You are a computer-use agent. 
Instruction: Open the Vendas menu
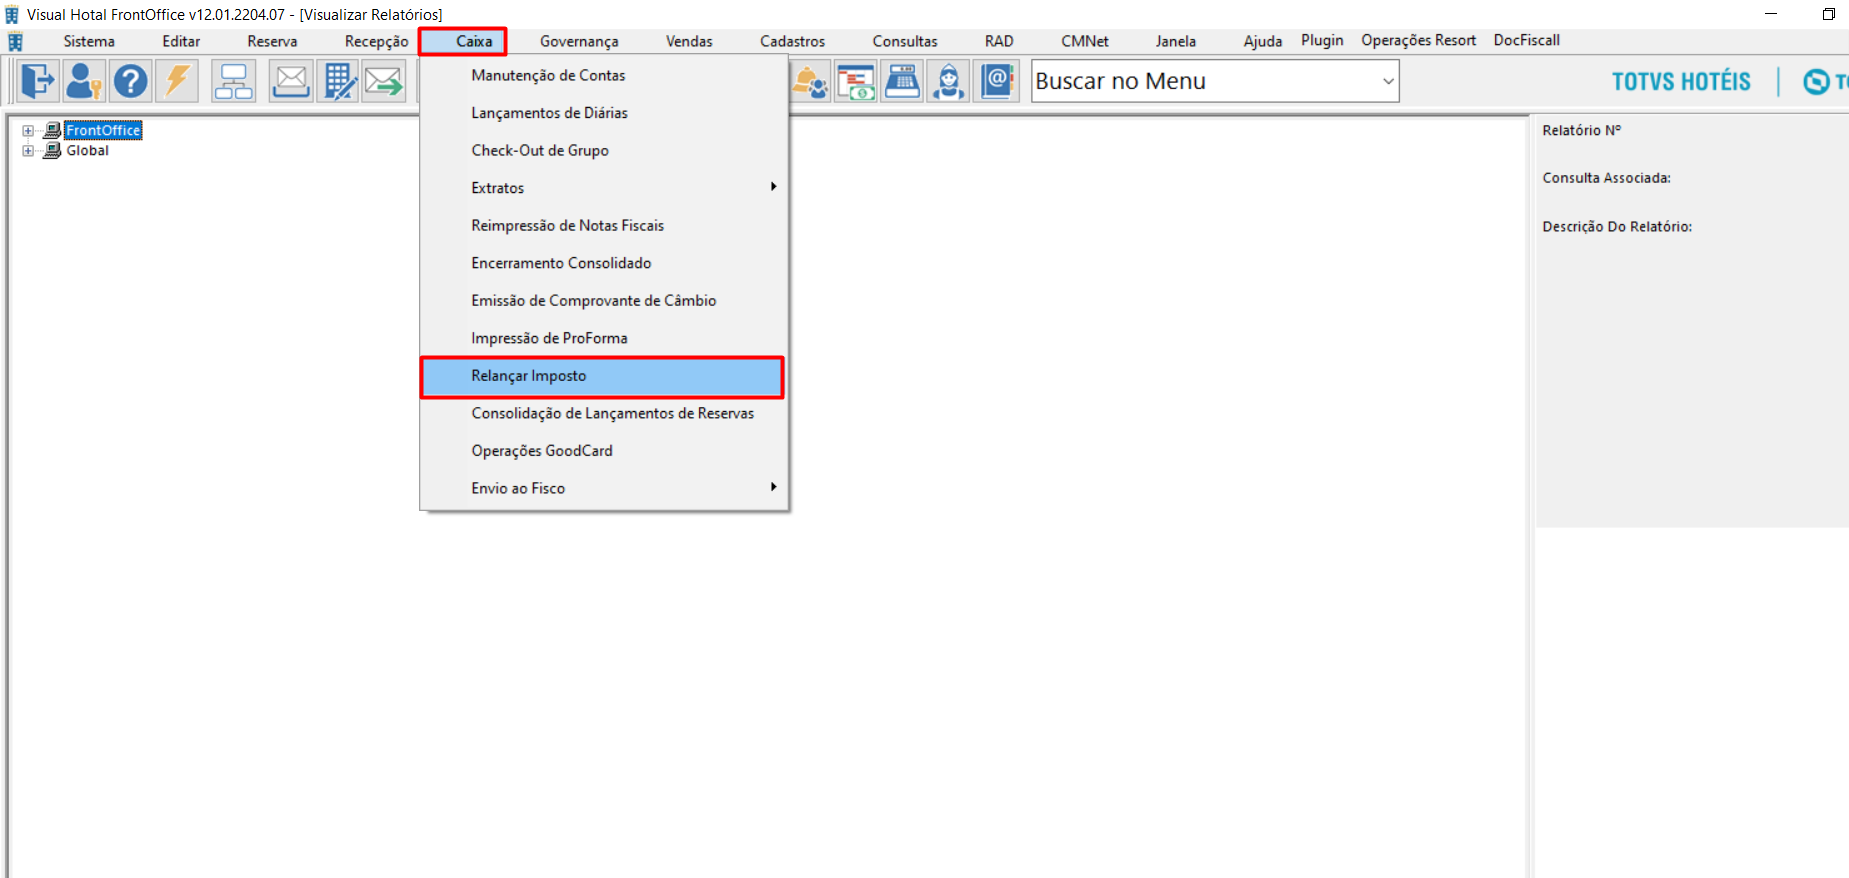pyautogui.click(x=689, y=41)
